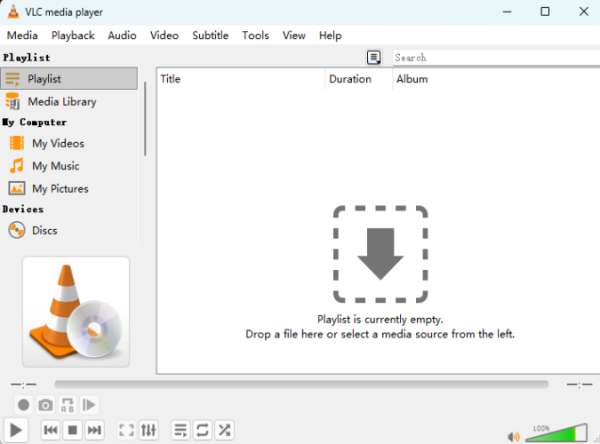Change playlist view mode icon
The width and height of the screenshot is (600, 444).
(x=374, y=58)
